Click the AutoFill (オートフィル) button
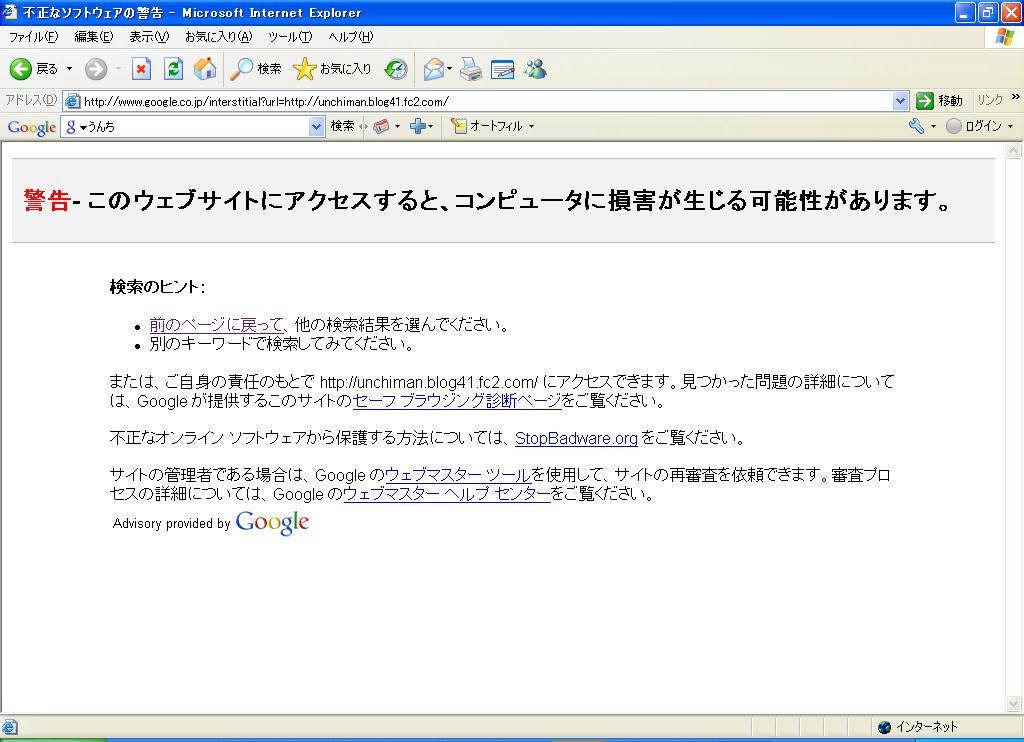This screenshot has width=1024, height=742. [x=488, y=126]
